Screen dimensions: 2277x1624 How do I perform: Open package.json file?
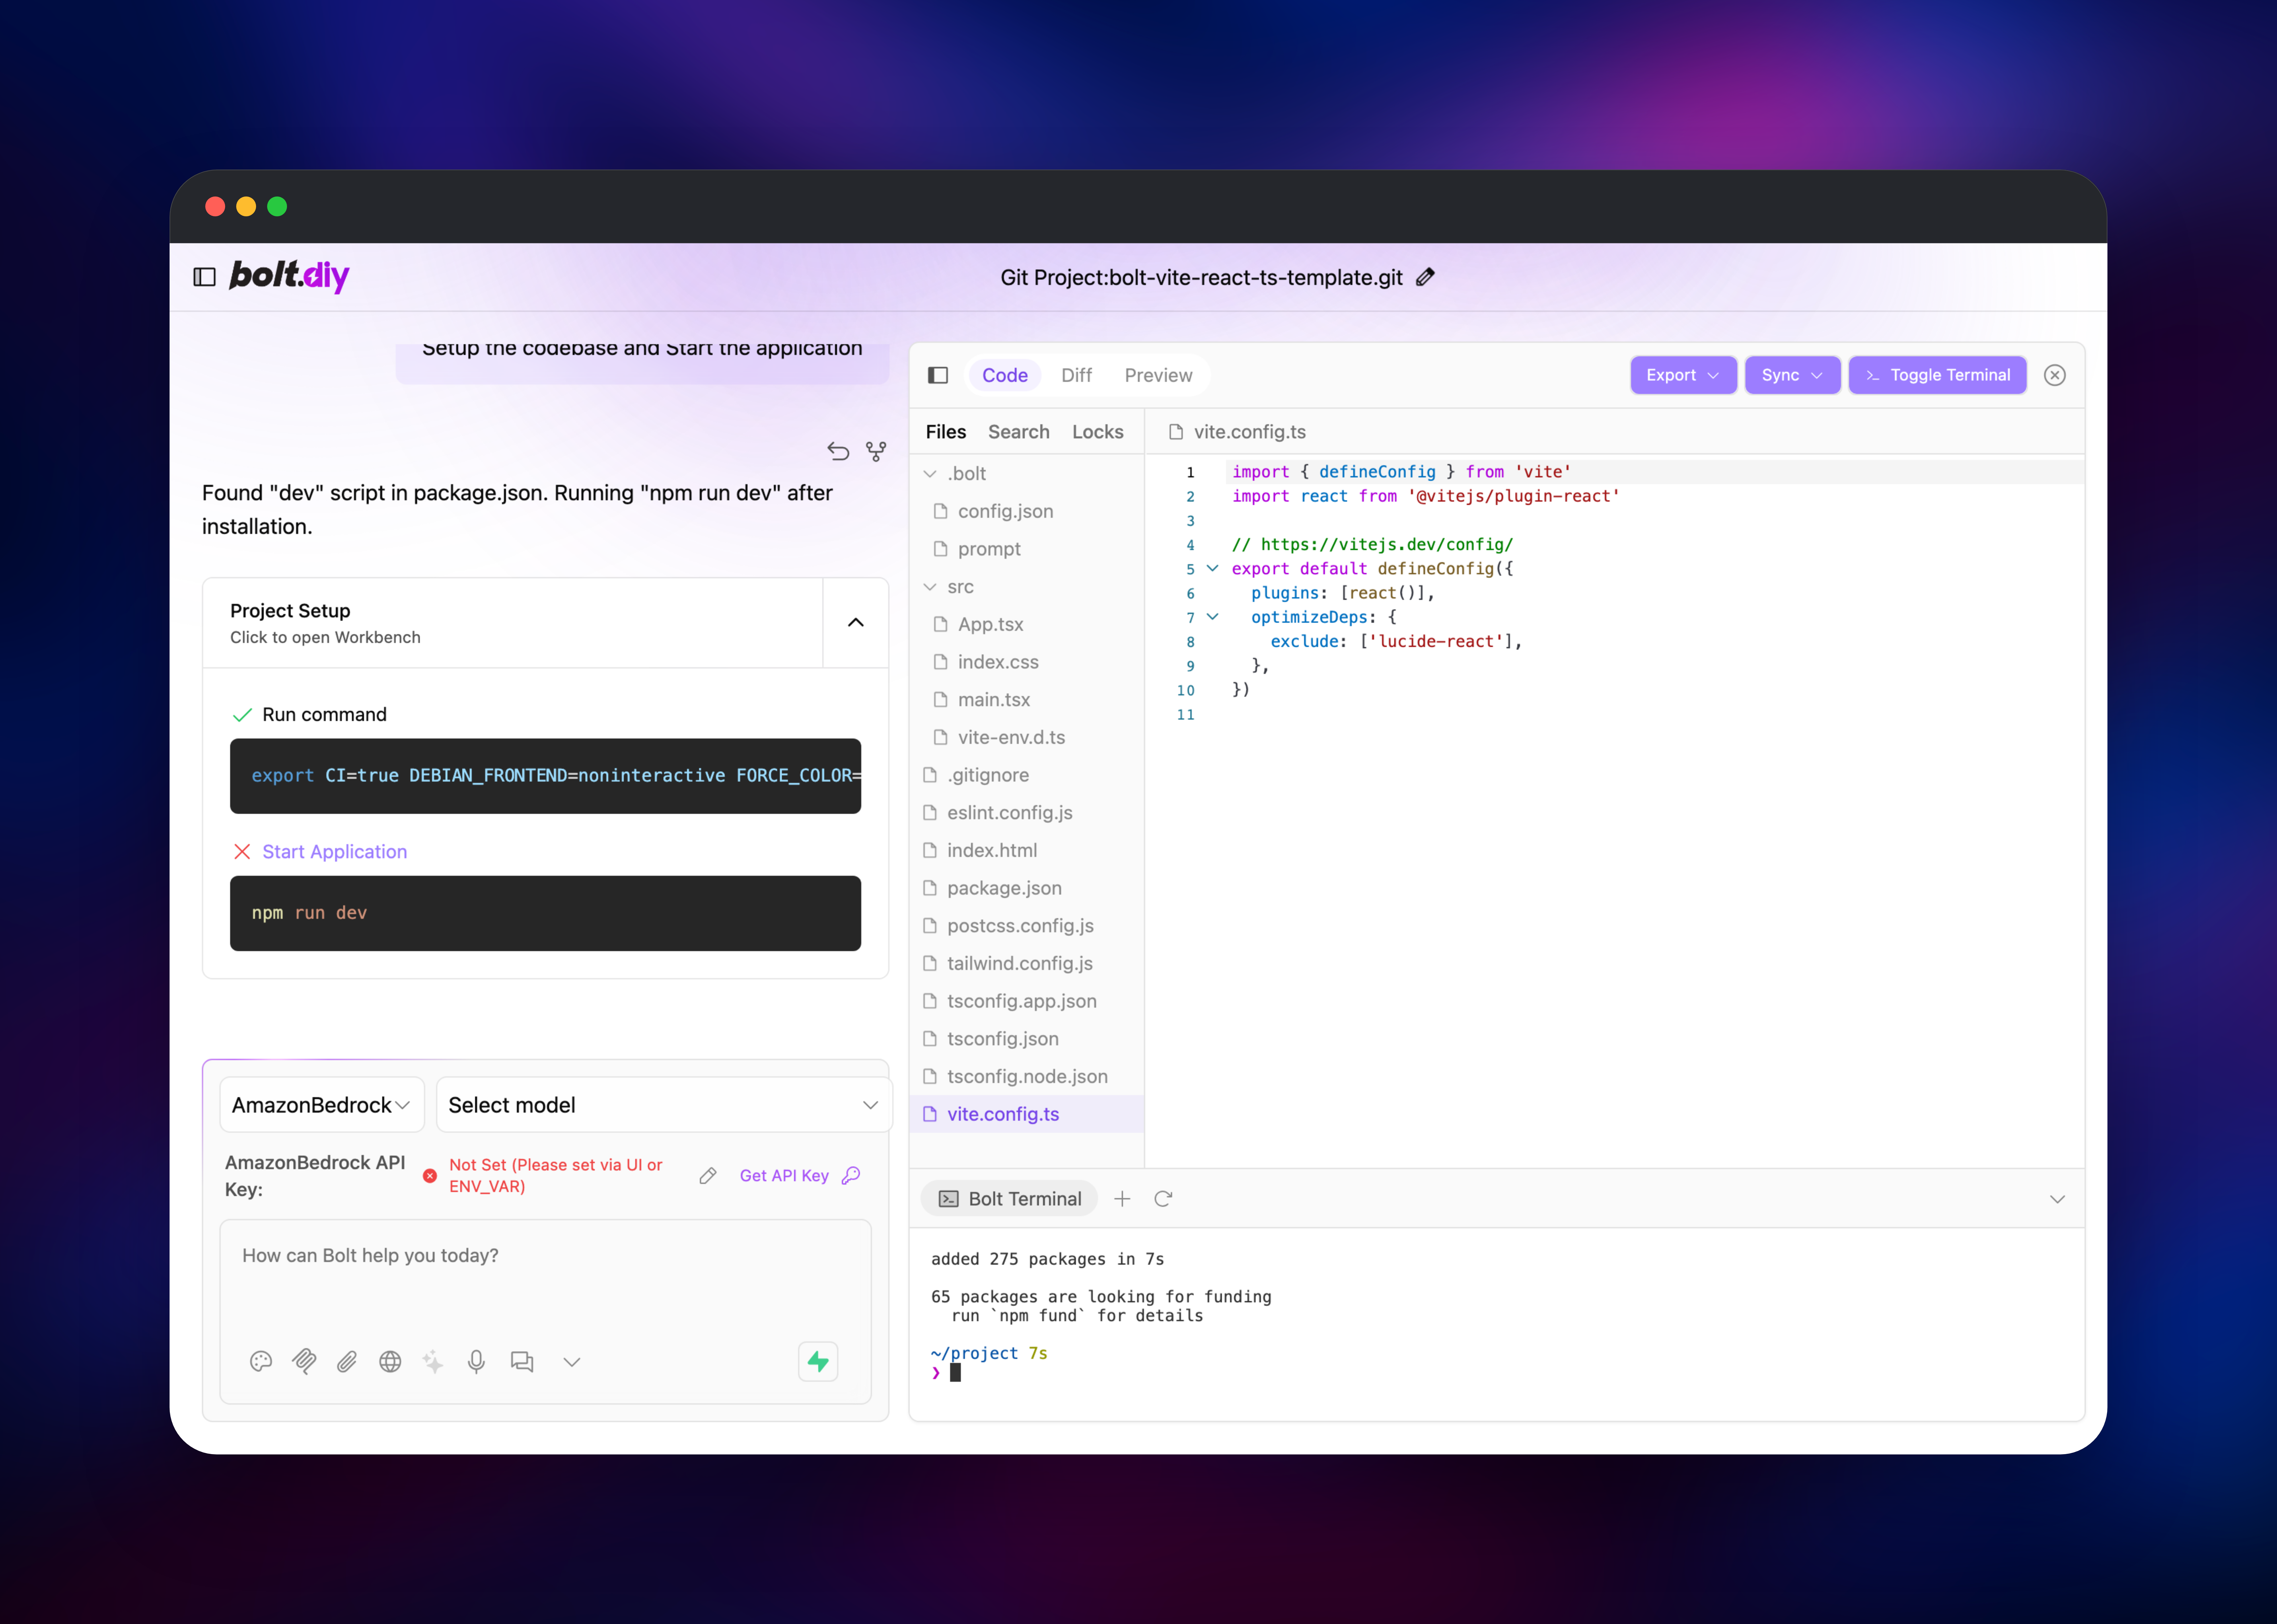[x=1027, y=888]
